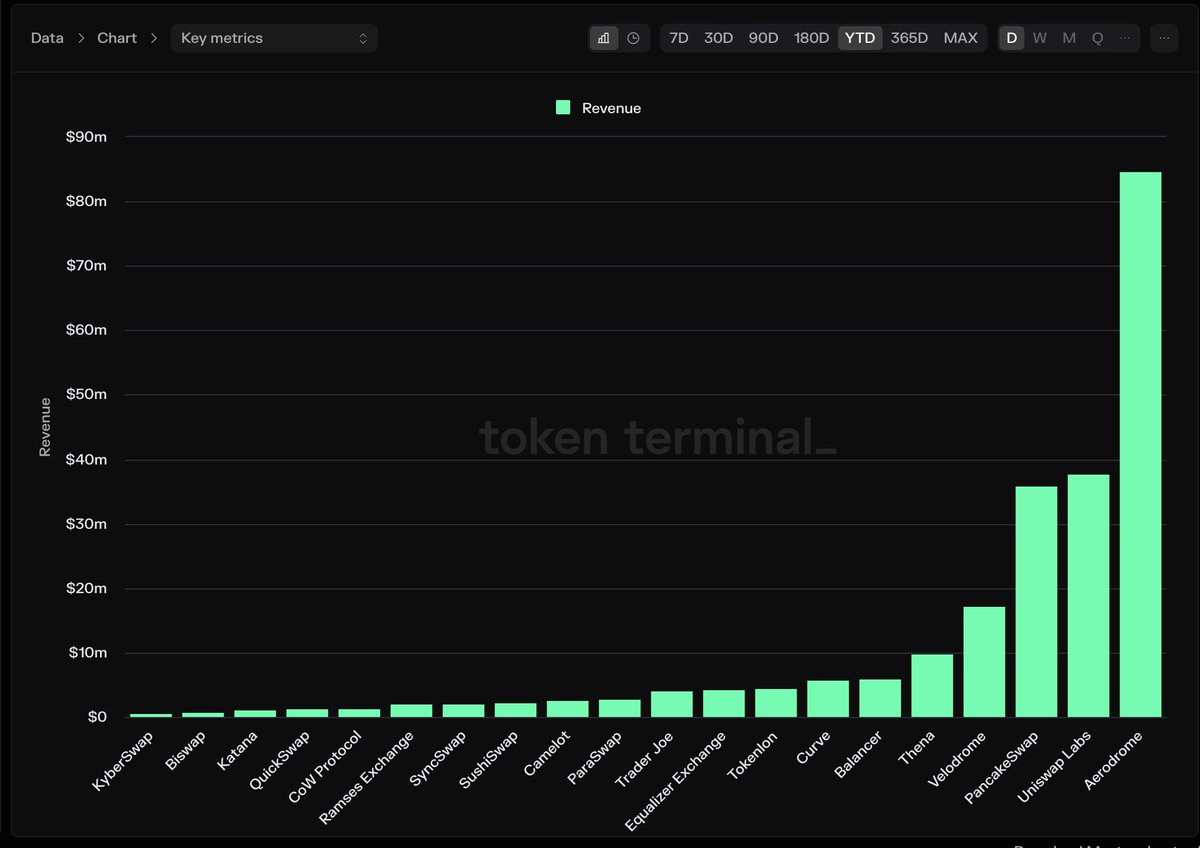The height and width of the screenshot is (848, 1200).
Task: Click the Aerodrome axis label
Action: (1113, 760)
